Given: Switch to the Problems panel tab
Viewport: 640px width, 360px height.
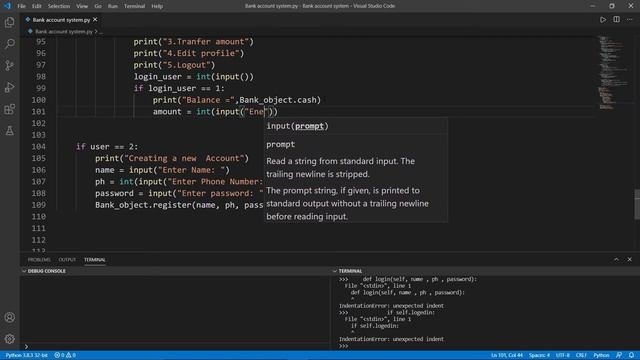Looking at the screenshot, I should [x=39, y=260].
